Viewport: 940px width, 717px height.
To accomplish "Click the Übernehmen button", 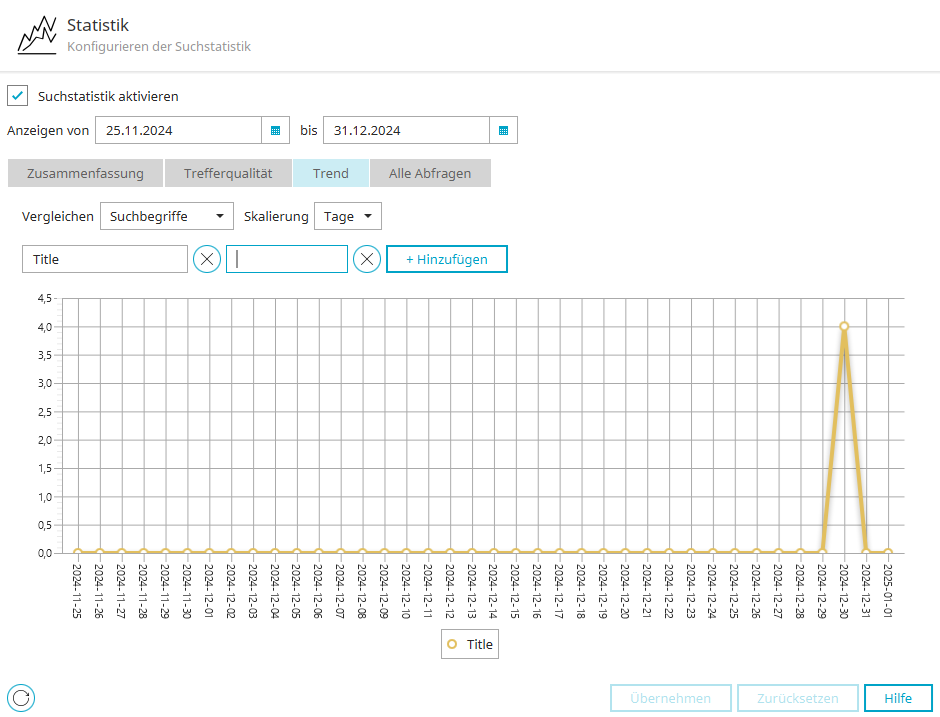I will click(x=670, y=698).
